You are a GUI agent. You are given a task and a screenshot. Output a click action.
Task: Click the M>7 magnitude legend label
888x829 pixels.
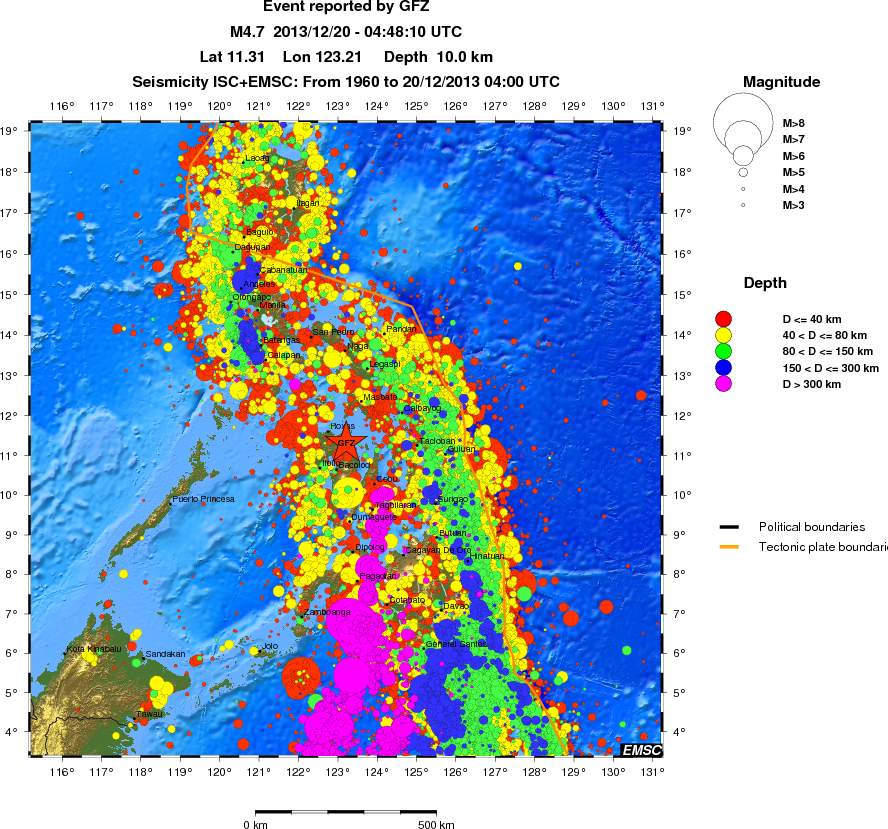(793, 139)
